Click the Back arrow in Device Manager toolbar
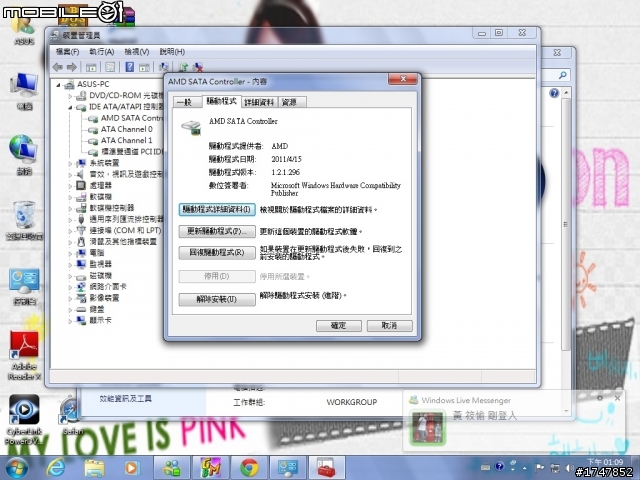Viewport: 640px width, 480px height. 58,67
